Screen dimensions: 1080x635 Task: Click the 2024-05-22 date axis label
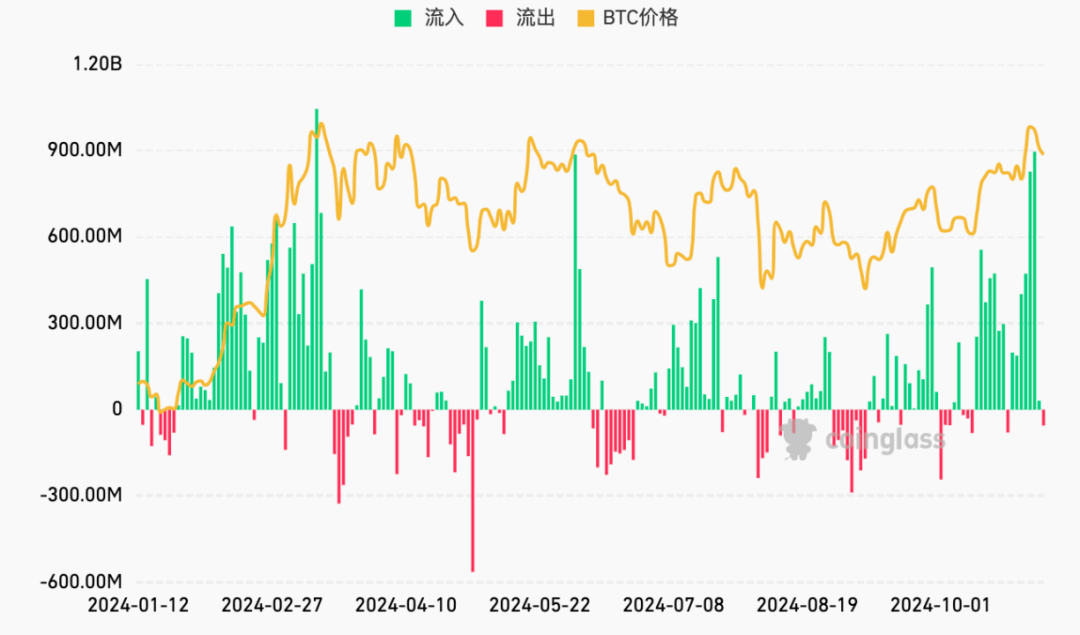539,605
